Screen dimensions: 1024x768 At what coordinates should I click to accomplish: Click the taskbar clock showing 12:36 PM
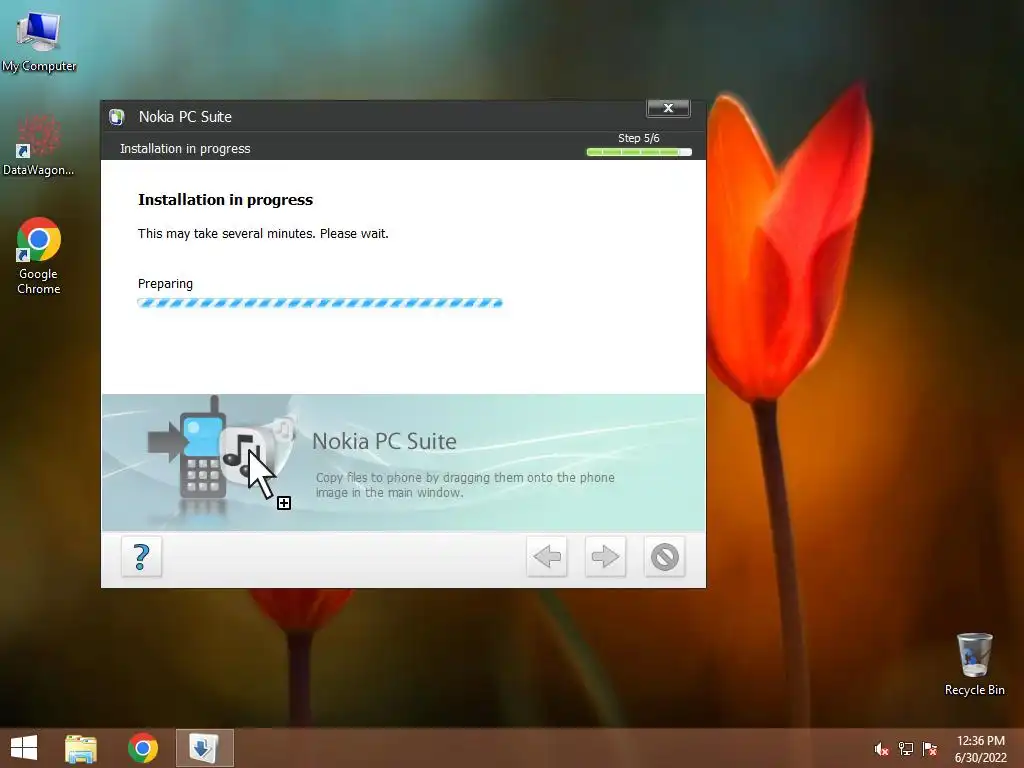click(980, 749)
